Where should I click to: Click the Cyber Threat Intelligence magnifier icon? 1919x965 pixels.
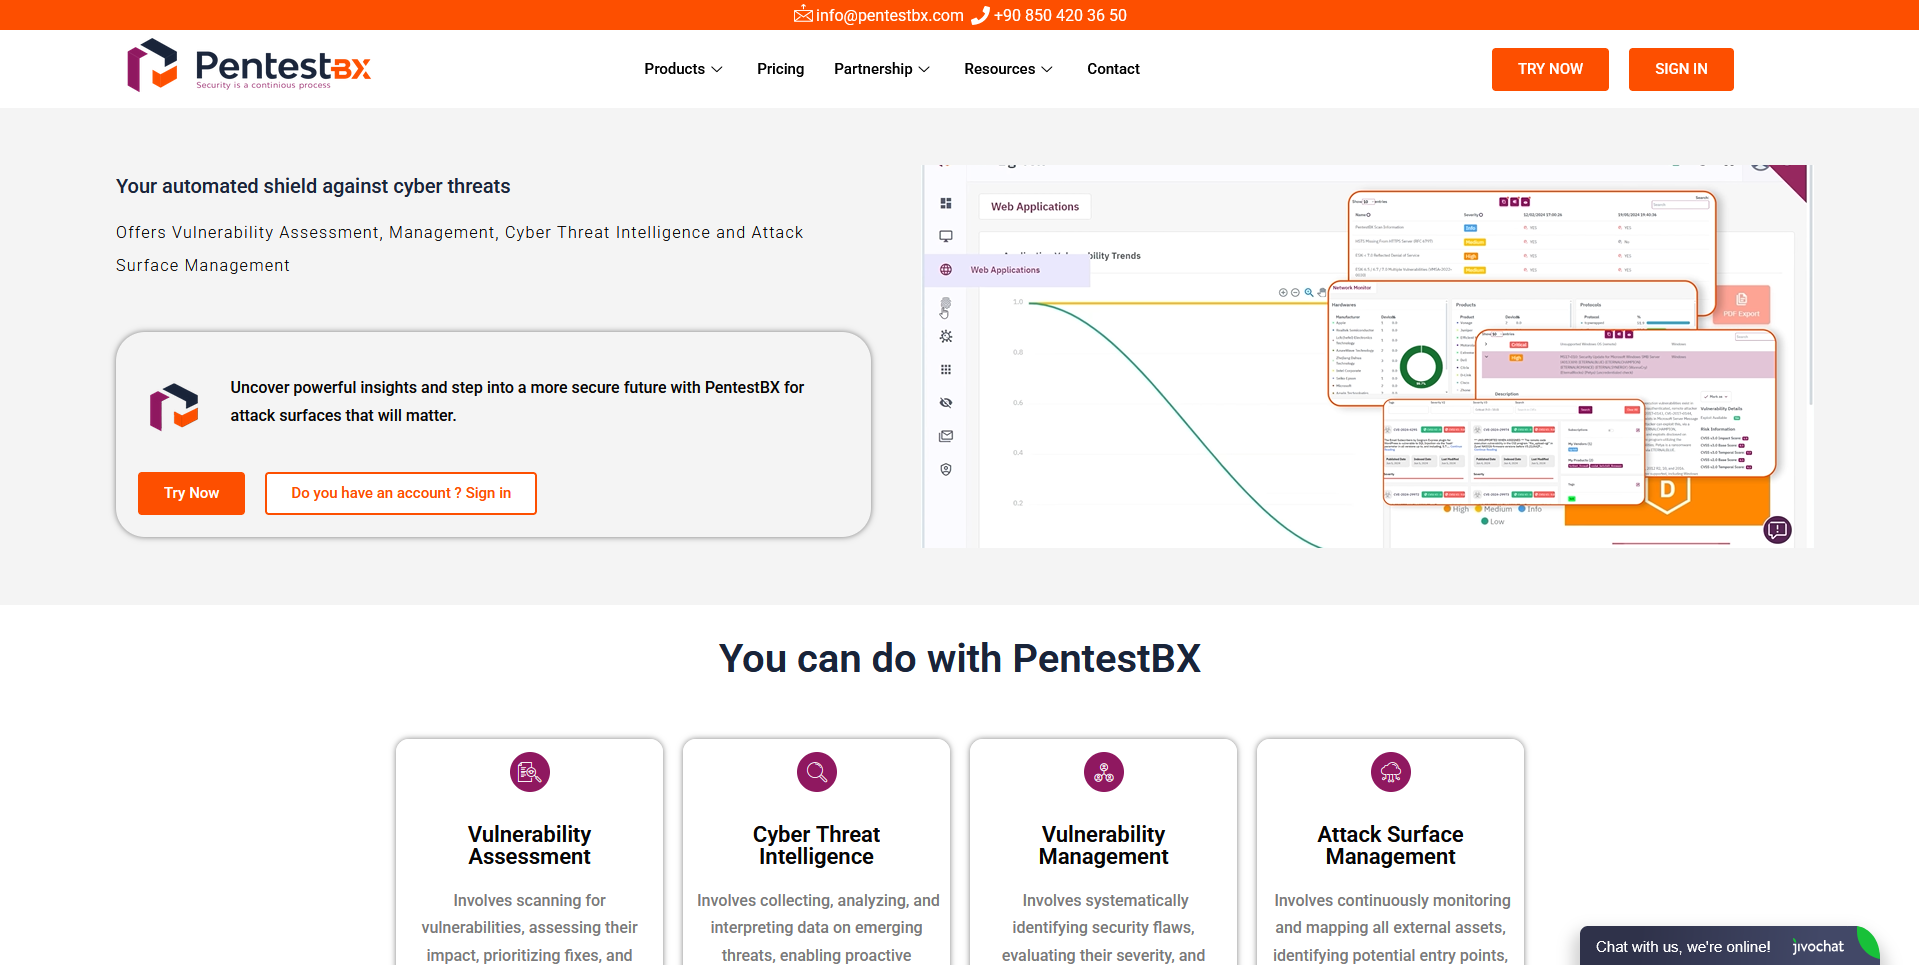tap(816, 772)
